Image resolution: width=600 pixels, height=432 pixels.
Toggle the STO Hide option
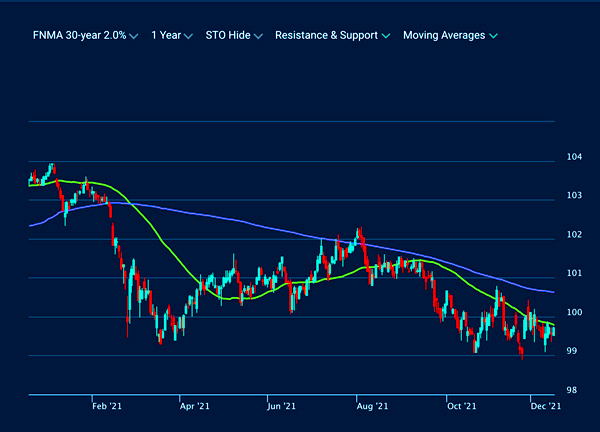pyautogui.click(x=228, y=35)
